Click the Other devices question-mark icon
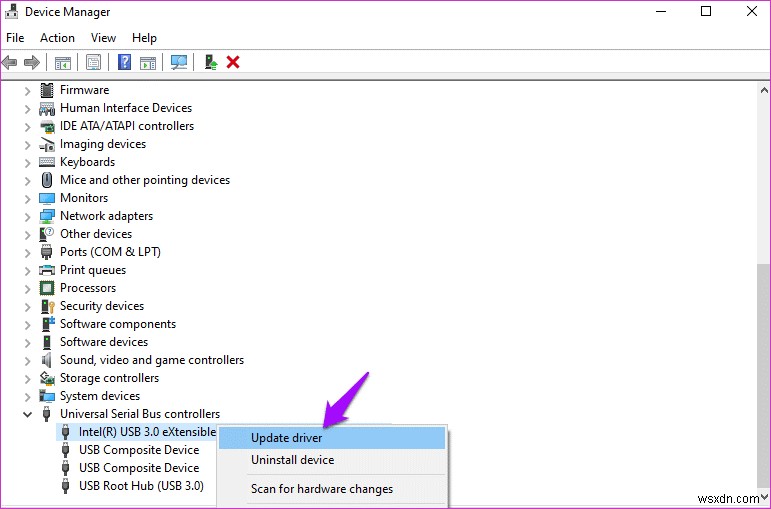The image size is (771, 509). click(47, 234)
